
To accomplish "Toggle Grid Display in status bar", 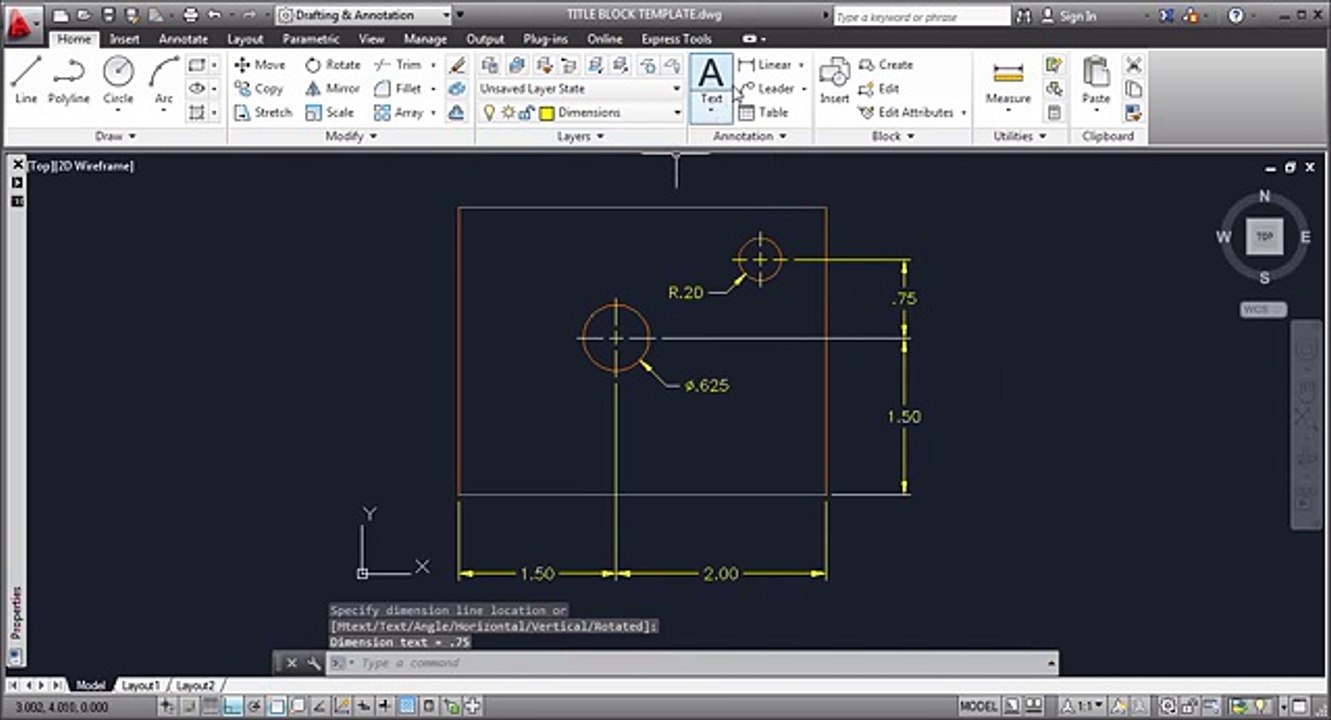I will [x=210, y=706].
